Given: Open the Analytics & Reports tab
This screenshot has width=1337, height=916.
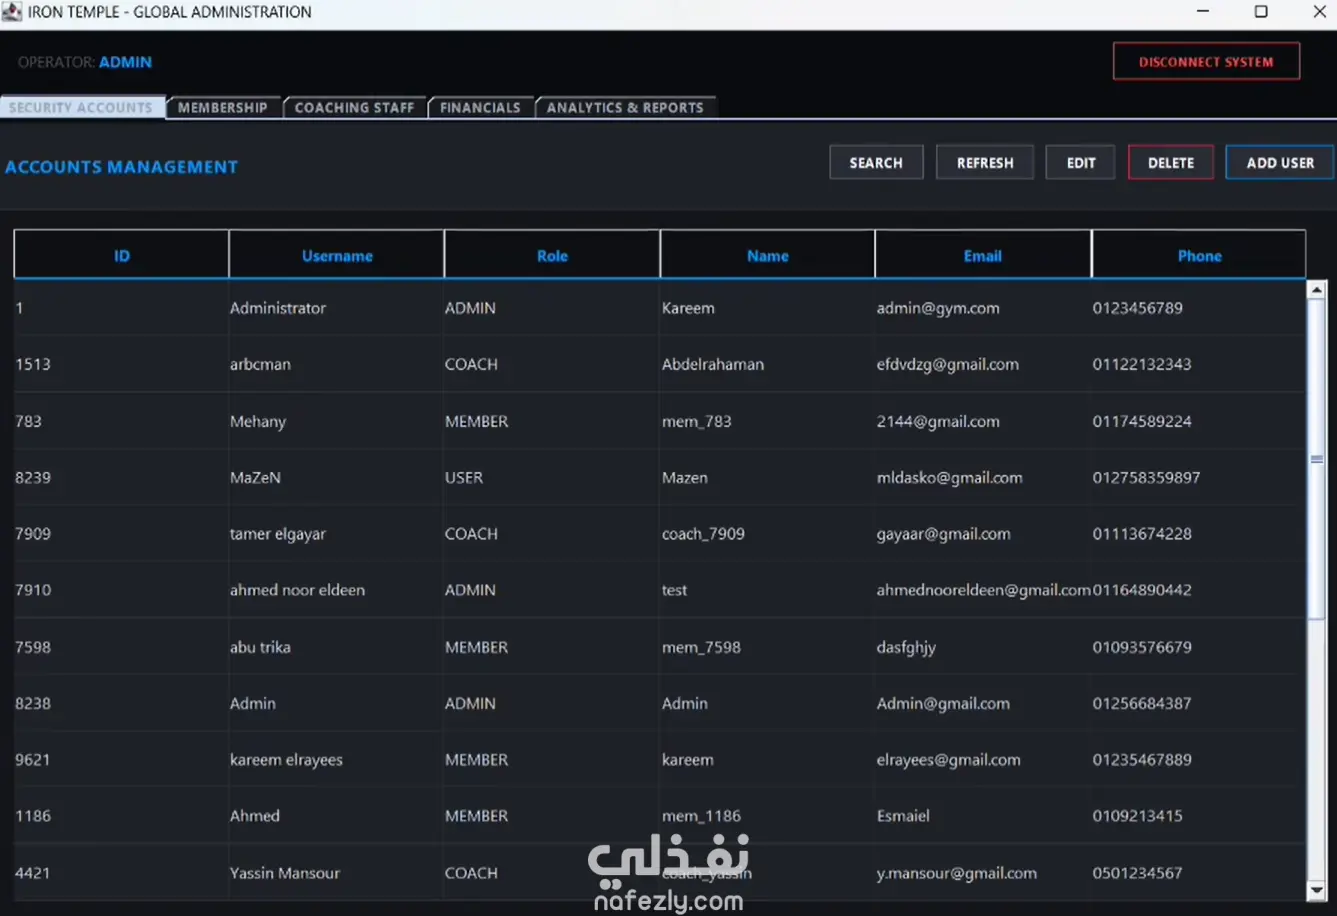Looking at the screenshot, I should click(x=625, y=107).
